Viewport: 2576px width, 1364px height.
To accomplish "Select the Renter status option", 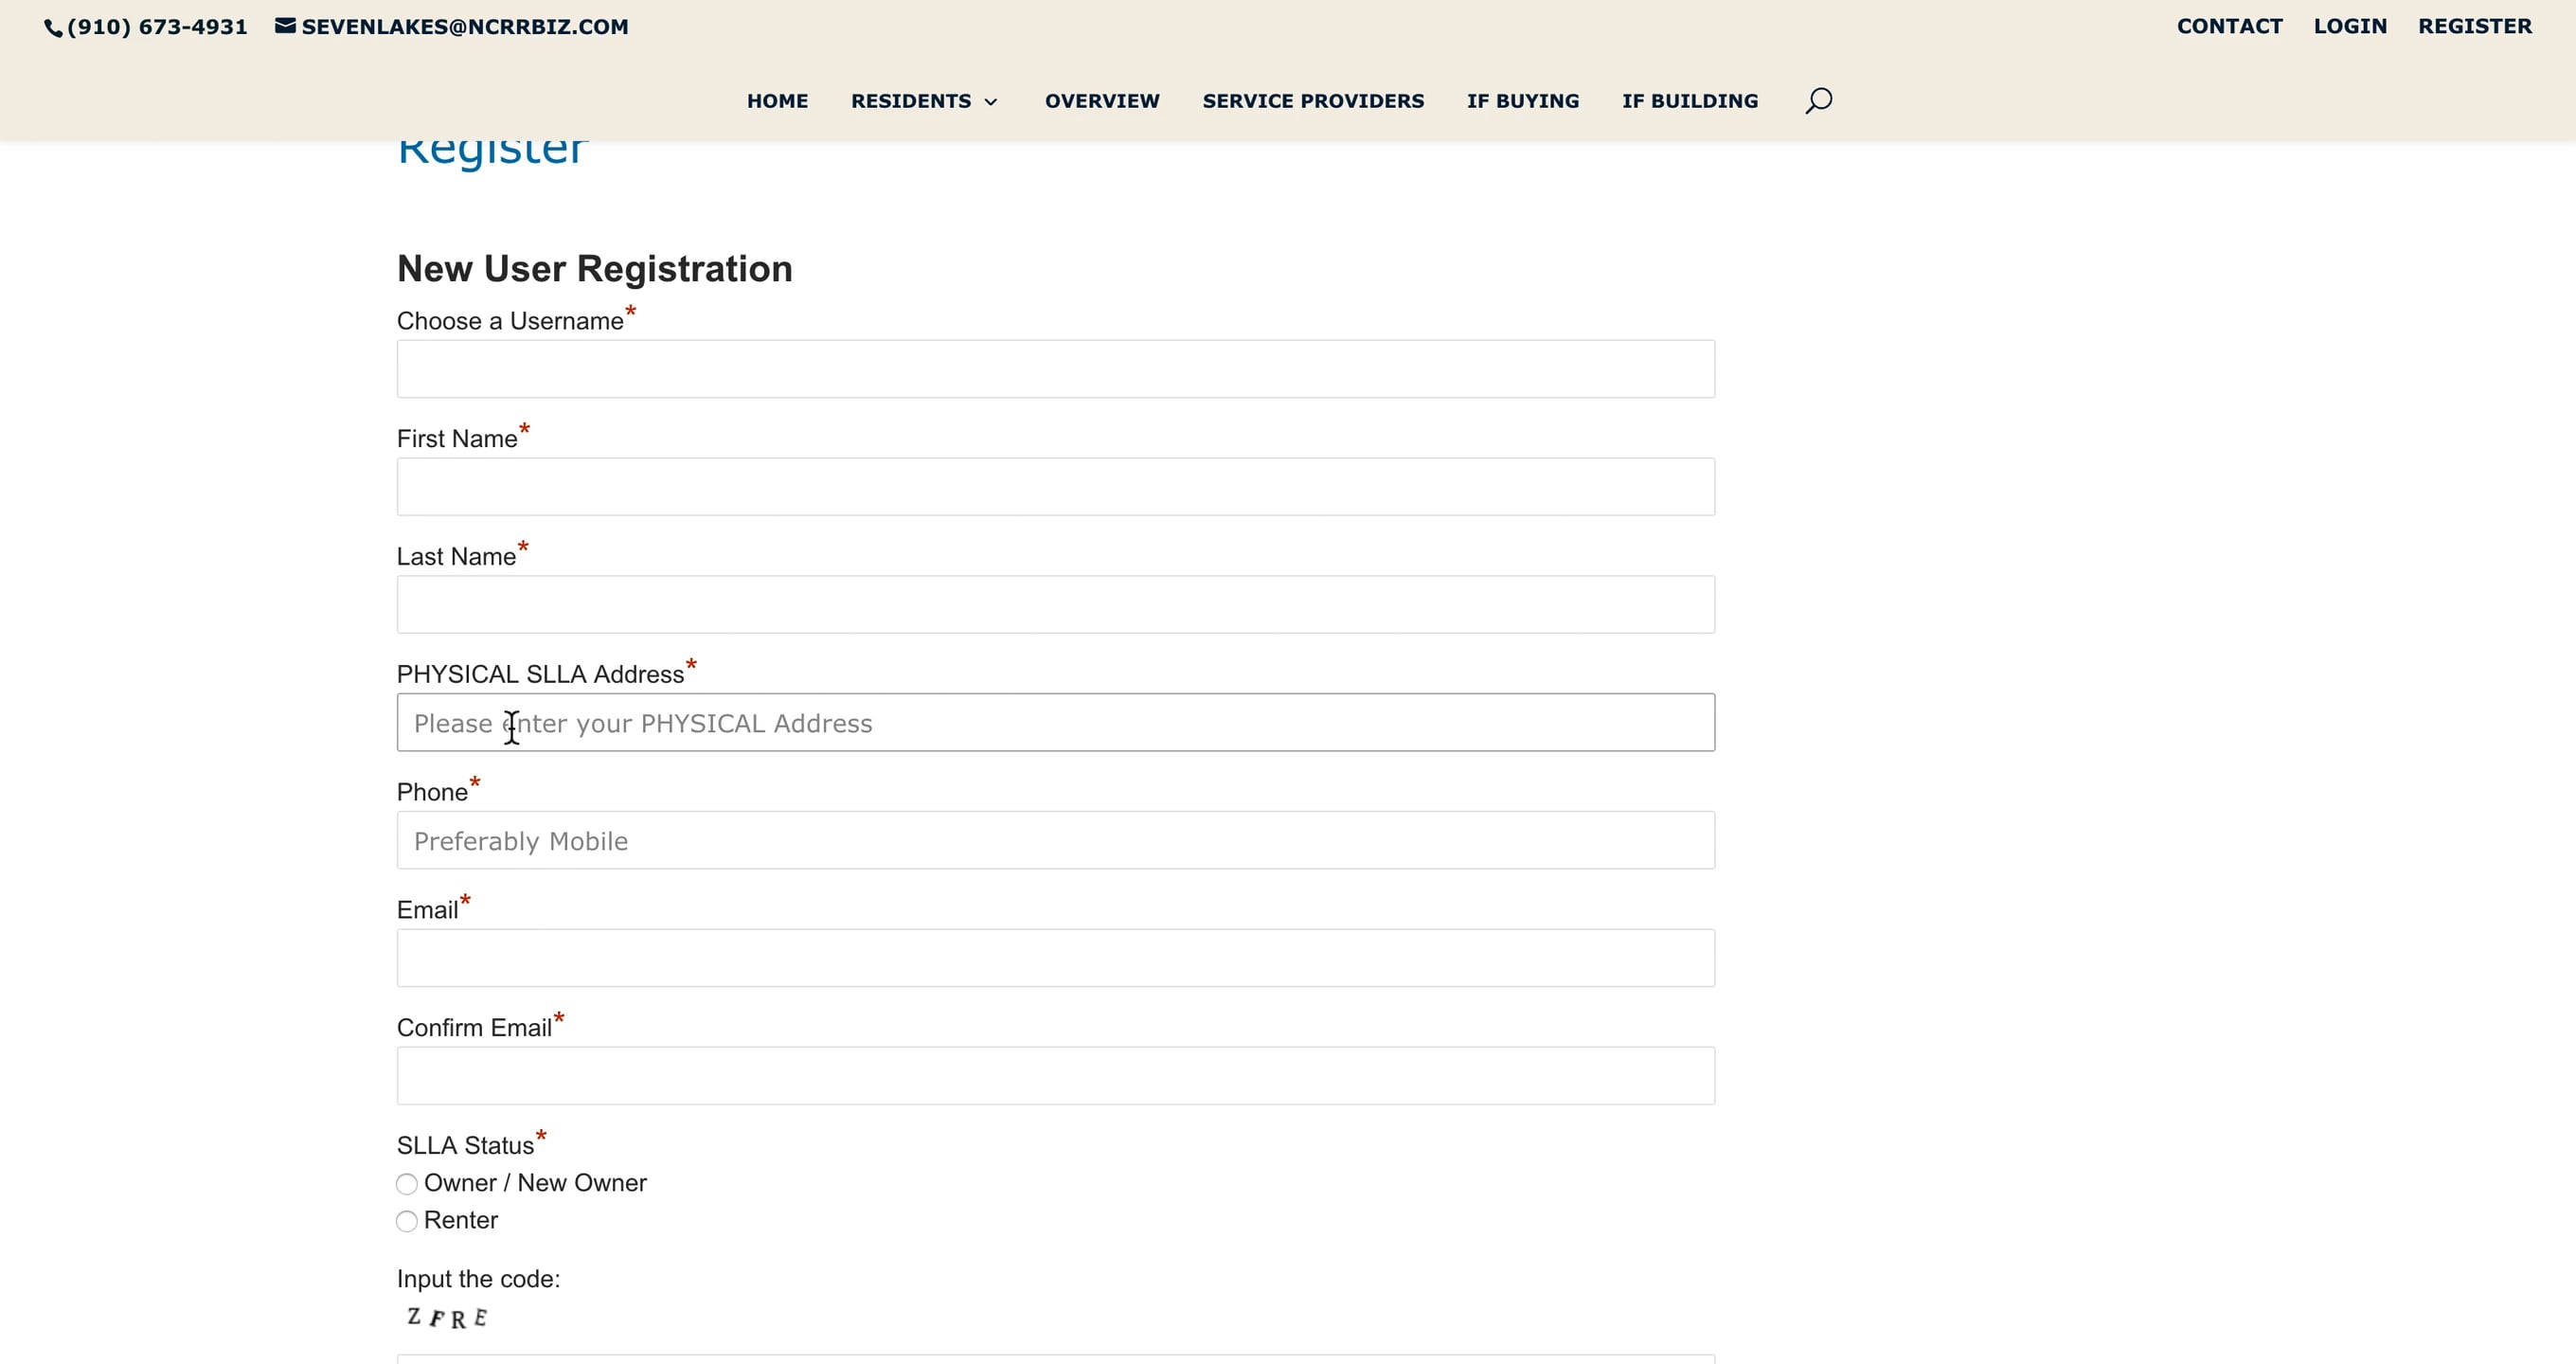I will point(406,1221).
